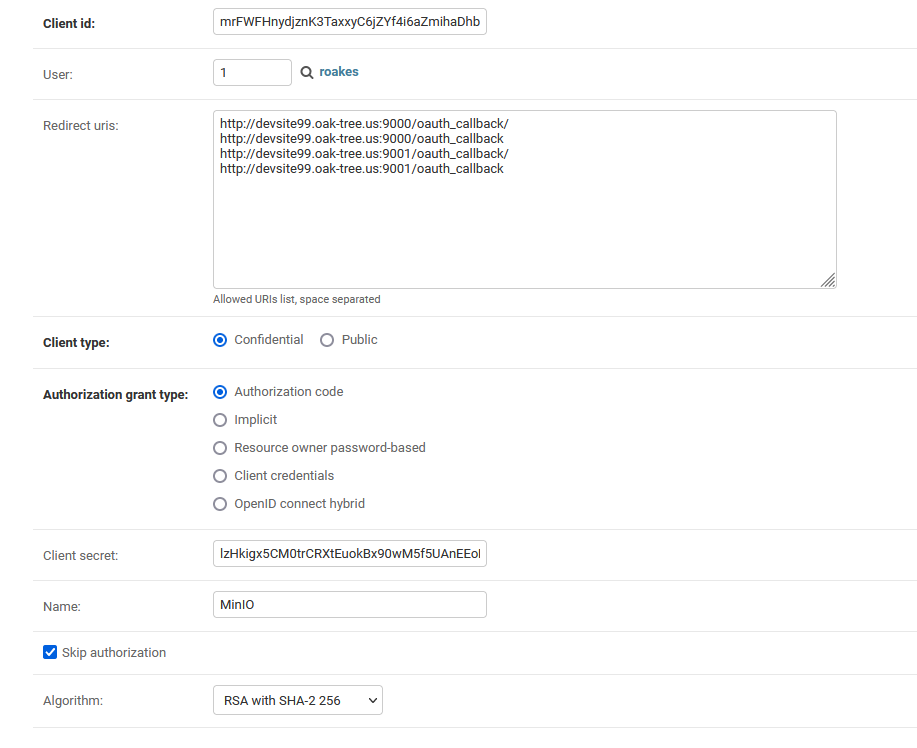Image resolution: width=917 pixels, height=748 pixels.
Task: Click the User number input box
Action: click(x=251, y=71)
